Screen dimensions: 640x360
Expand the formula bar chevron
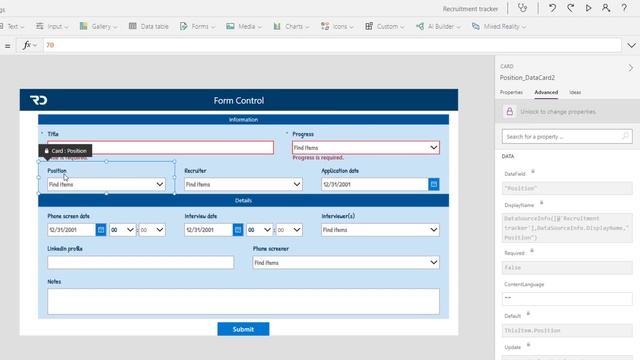click(631, 45)
